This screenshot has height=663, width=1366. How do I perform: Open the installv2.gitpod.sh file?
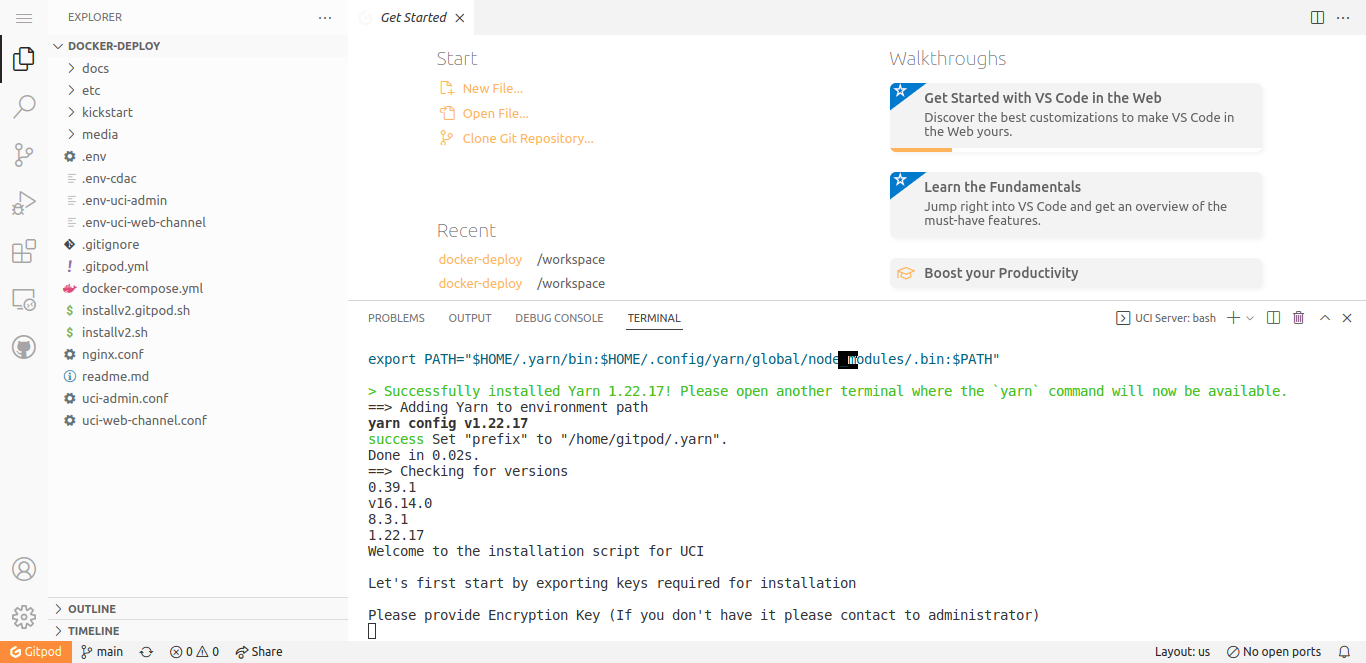(x=198, y=310)
